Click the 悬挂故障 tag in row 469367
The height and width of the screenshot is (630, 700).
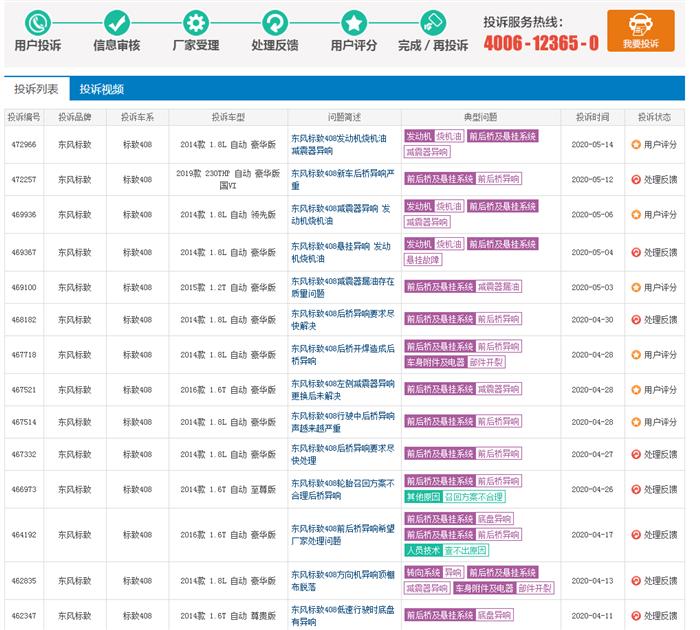(423, 260)
